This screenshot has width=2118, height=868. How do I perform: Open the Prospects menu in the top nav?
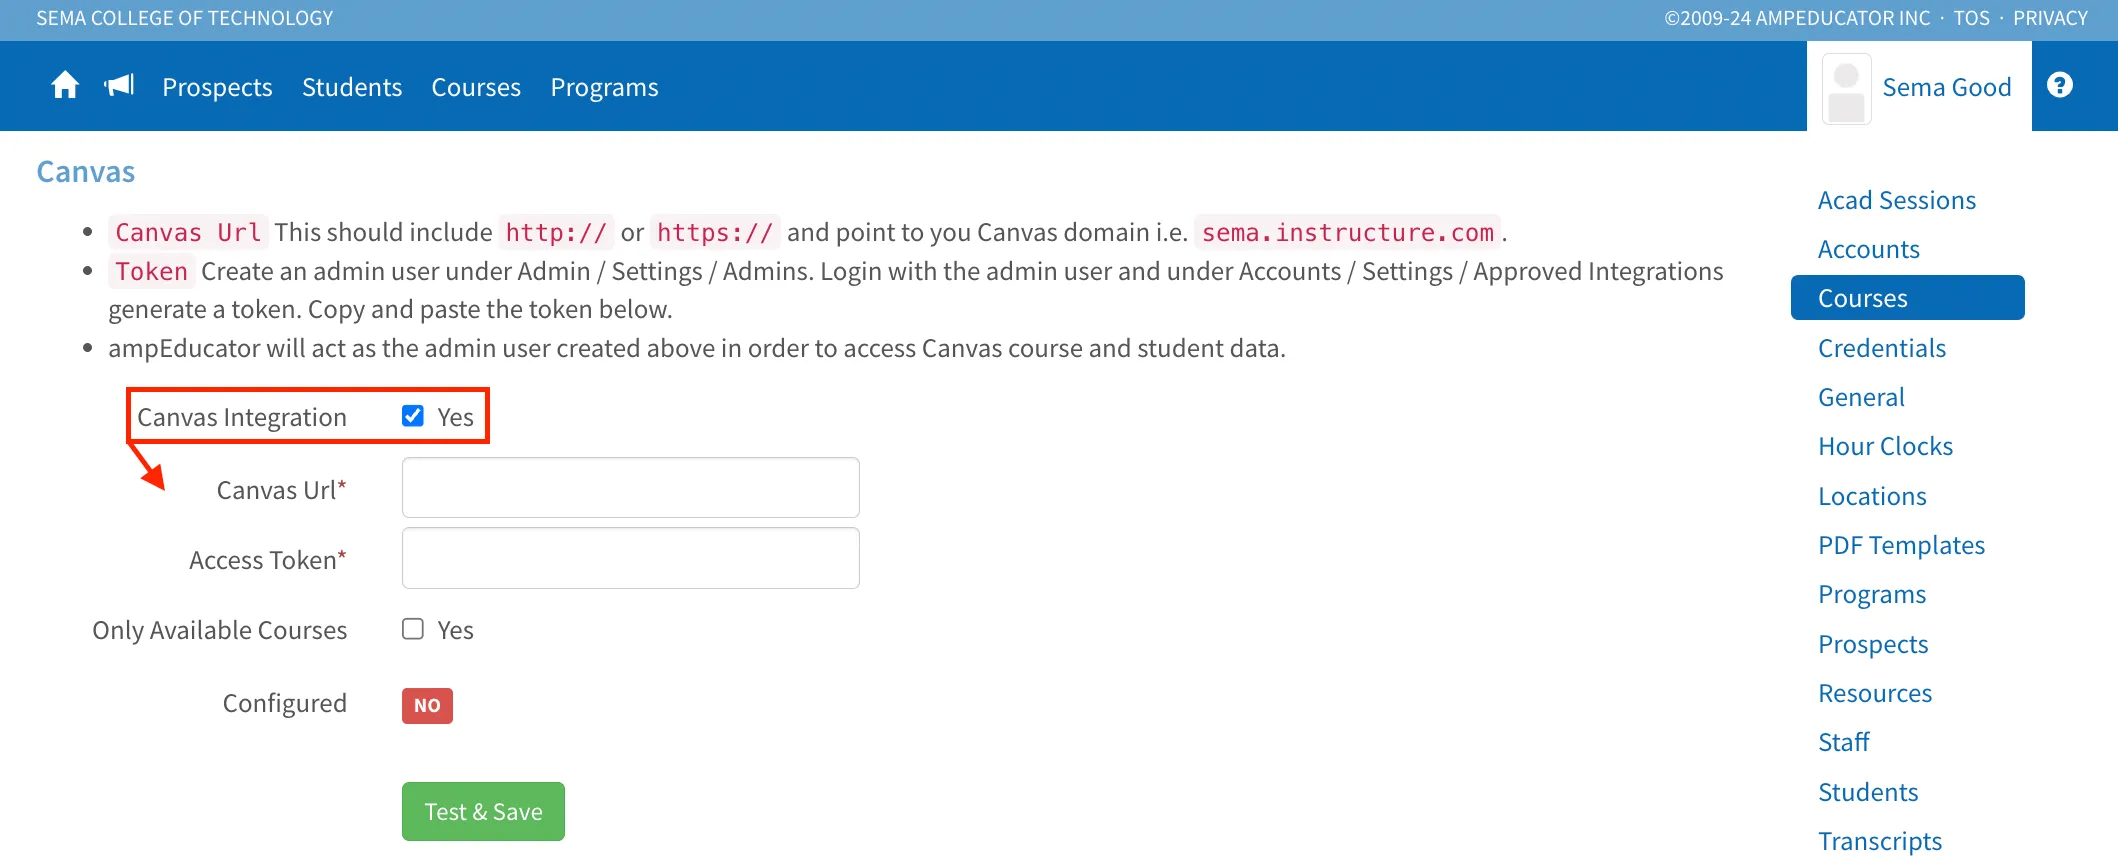pos(217,87)
